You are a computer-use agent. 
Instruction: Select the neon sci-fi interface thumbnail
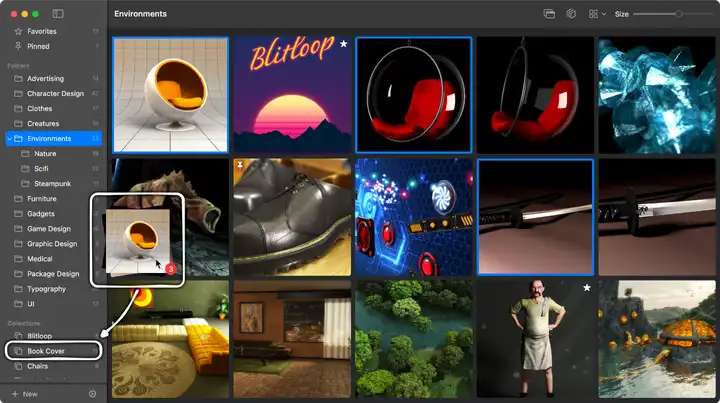(x=414, y=217)
